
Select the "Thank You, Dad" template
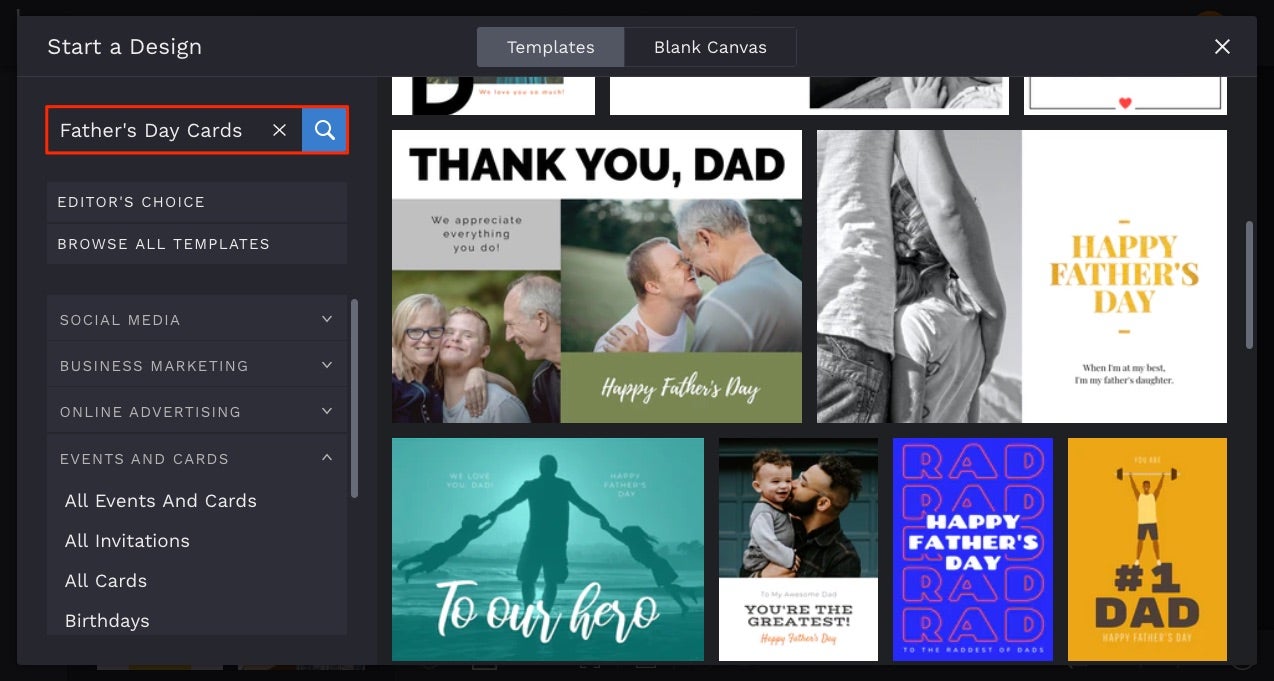pos(597,276)
